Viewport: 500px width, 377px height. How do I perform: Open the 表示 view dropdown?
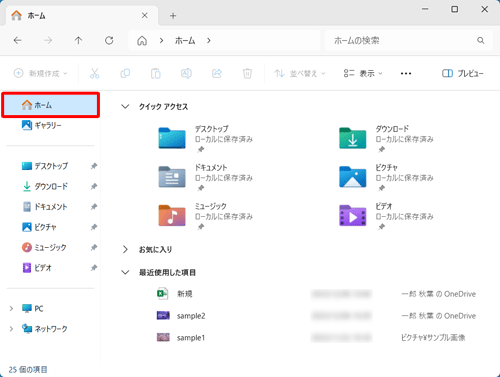(x=363, y=73)
